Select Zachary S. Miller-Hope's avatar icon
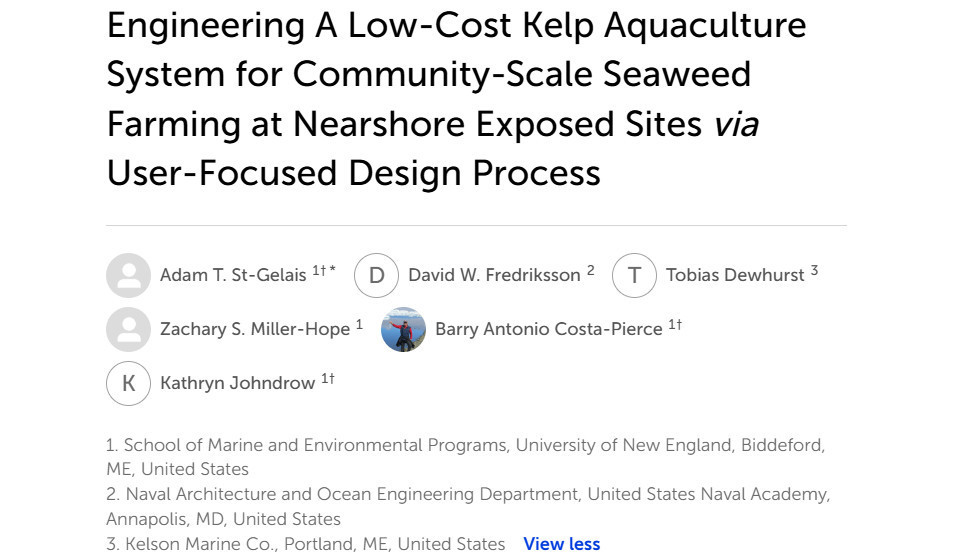 (x=129, y=329)
